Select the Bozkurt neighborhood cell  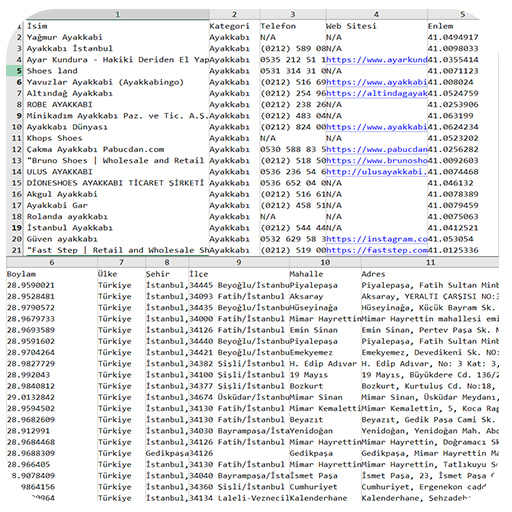pos(325,386)
